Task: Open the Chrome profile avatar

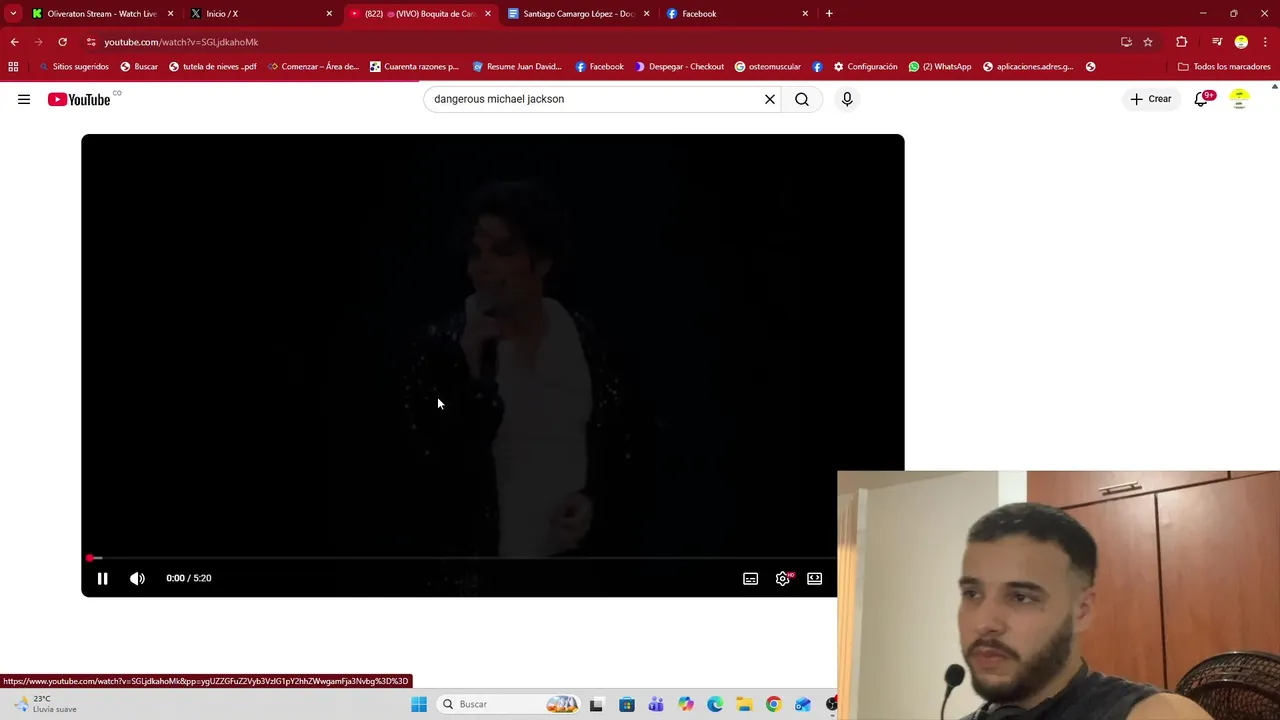Action: [1241, 42]
